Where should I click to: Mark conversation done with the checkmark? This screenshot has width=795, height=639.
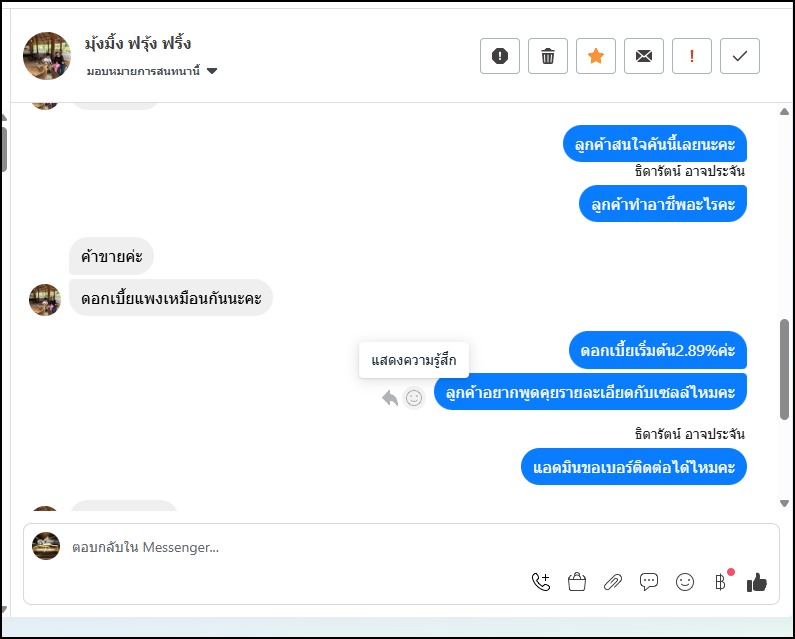[x=740, y=56]
